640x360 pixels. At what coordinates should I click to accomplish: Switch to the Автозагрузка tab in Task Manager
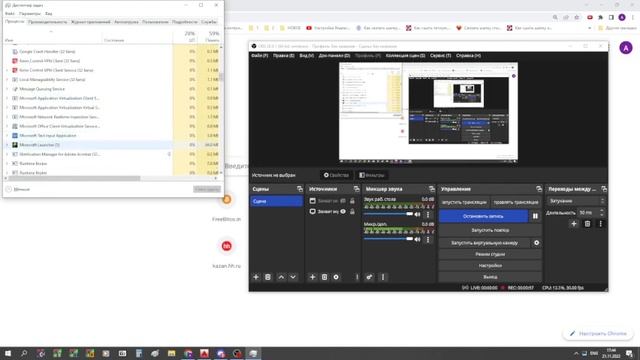tap(126, 22)
